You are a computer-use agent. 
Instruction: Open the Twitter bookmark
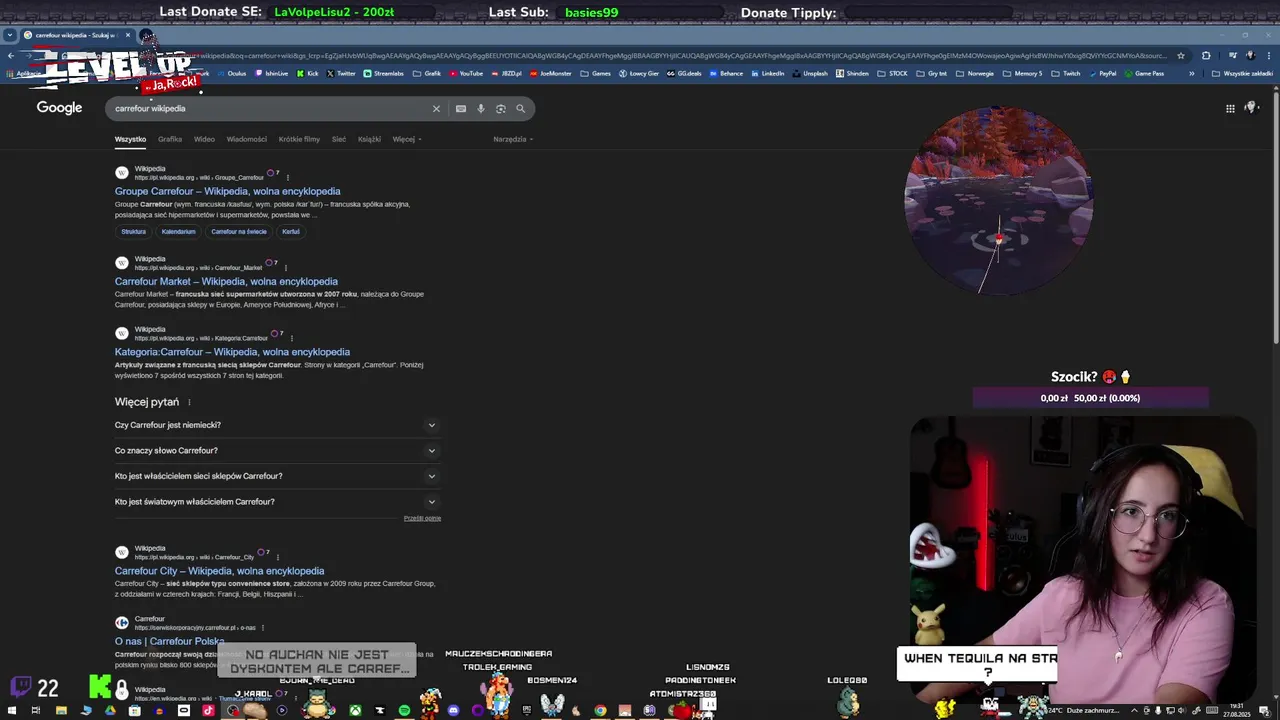click(341, 73)
